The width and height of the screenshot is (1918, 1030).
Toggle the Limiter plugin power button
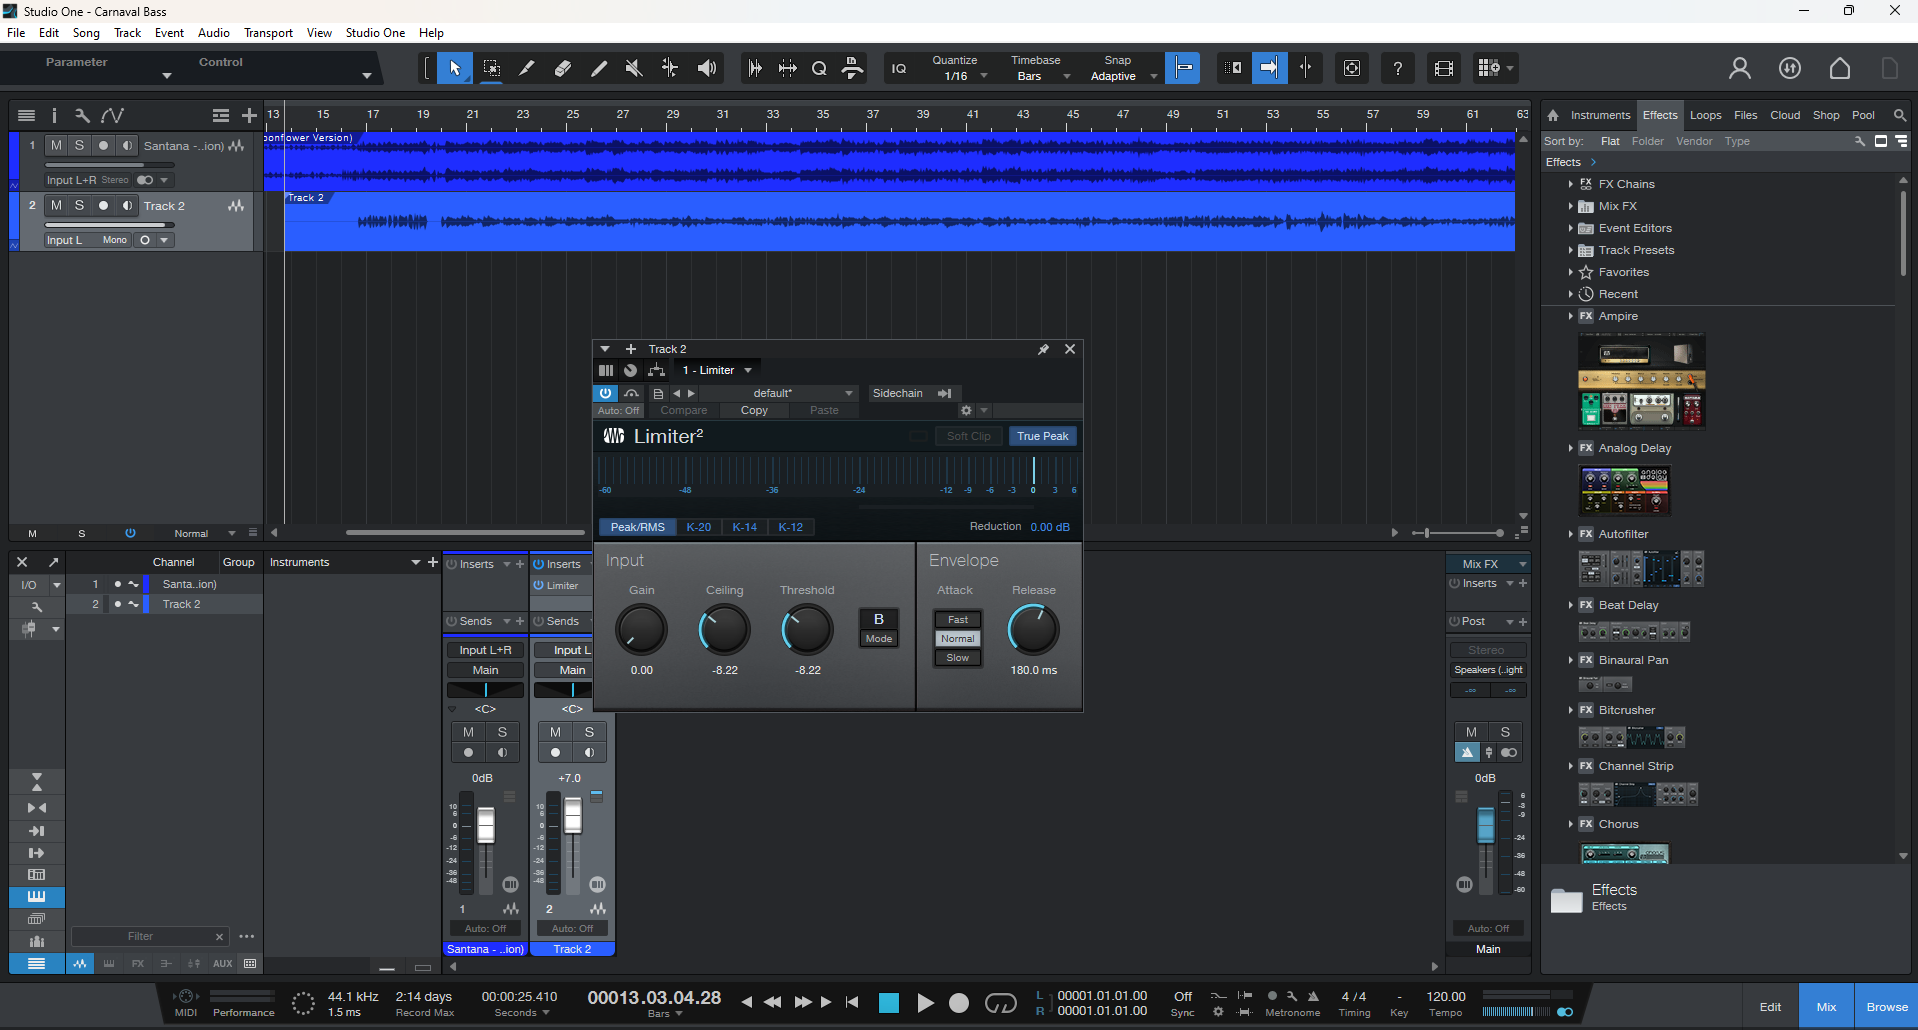pos(605,393)
